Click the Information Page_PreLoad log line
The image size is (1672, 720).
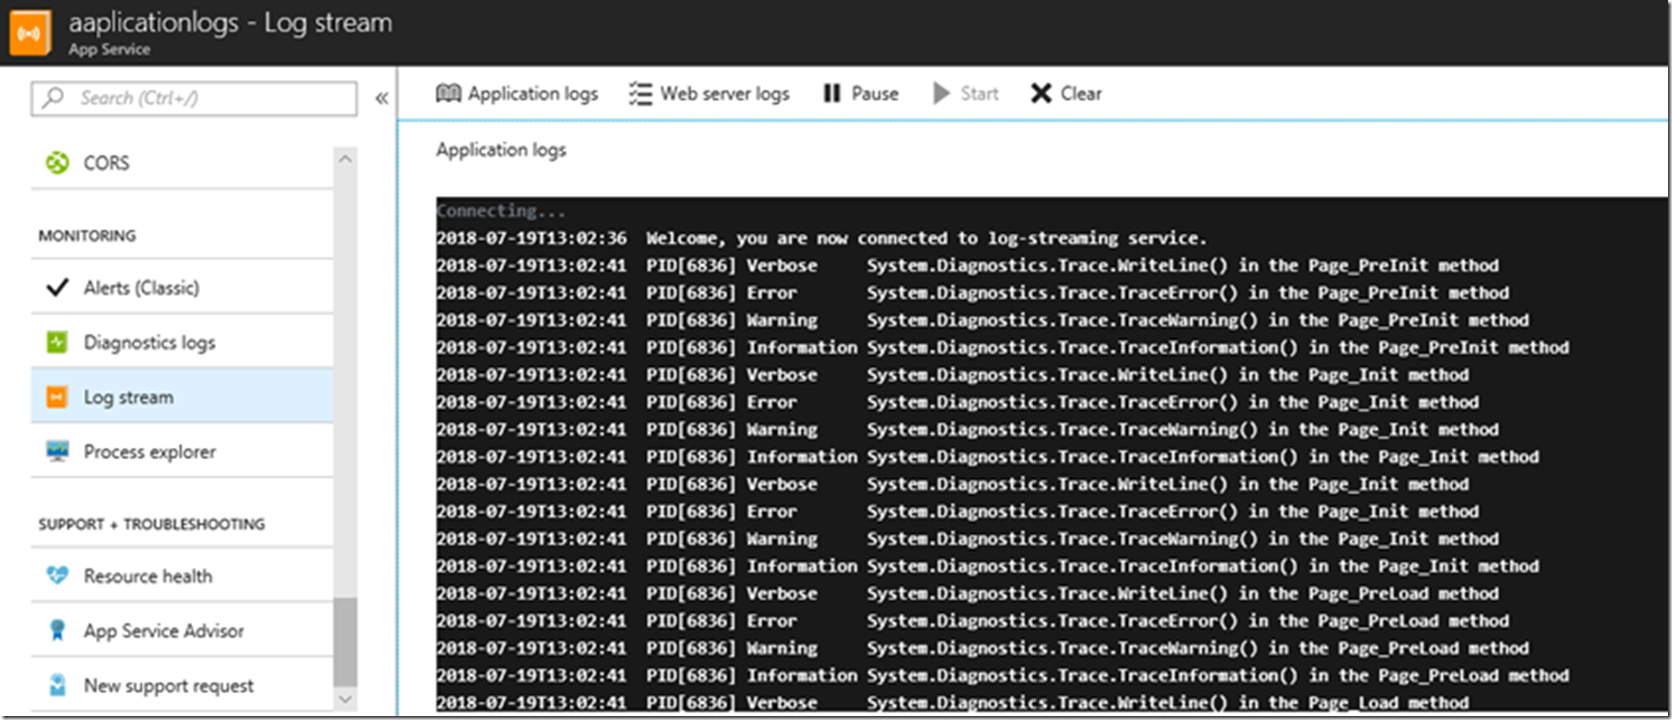(x=1003, y=675)
